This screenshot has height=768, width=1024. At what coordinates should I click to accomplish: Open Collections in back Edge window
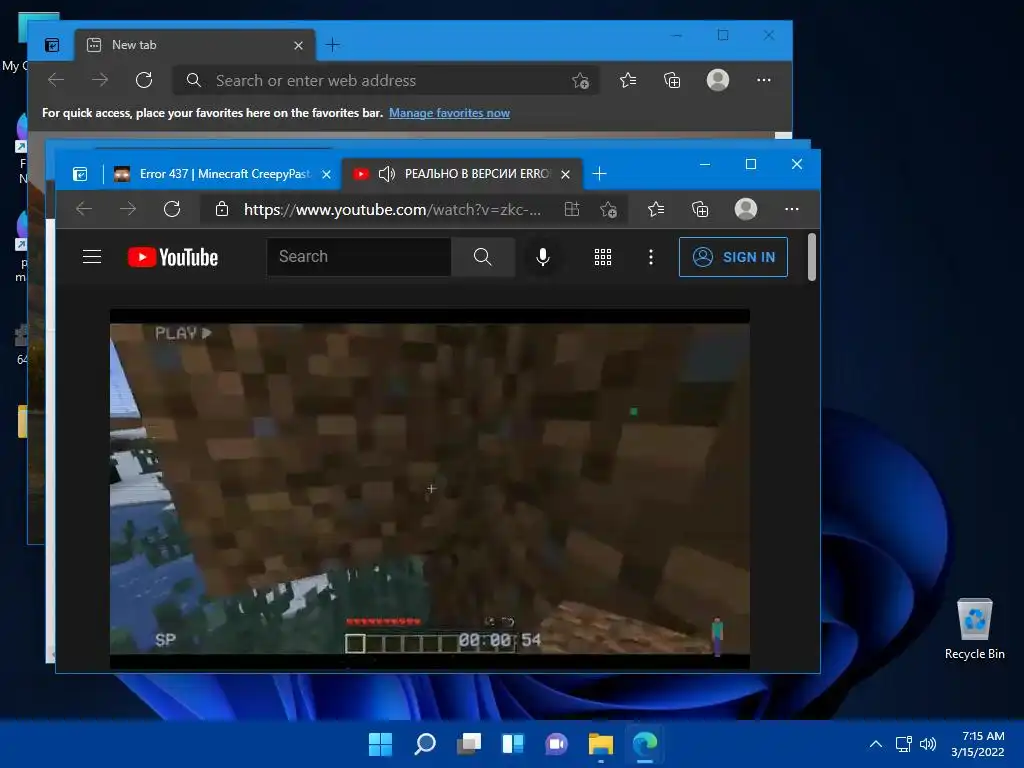point(672,80)
